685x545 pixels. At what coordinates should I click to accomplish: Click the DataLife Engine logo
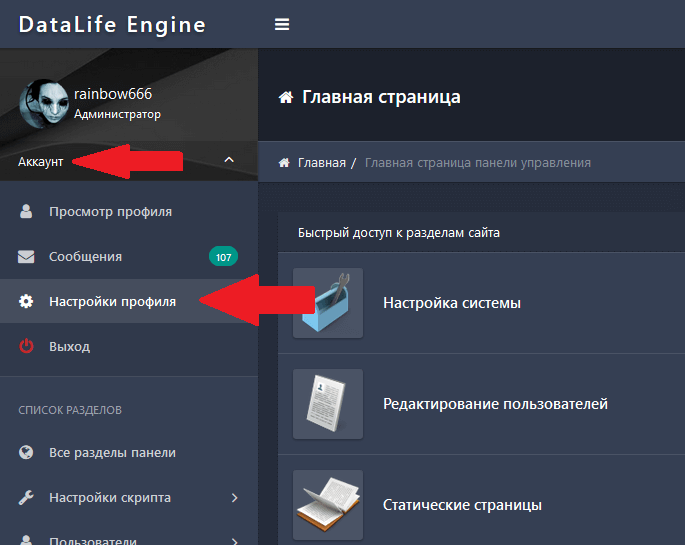(x=112, y=24)
